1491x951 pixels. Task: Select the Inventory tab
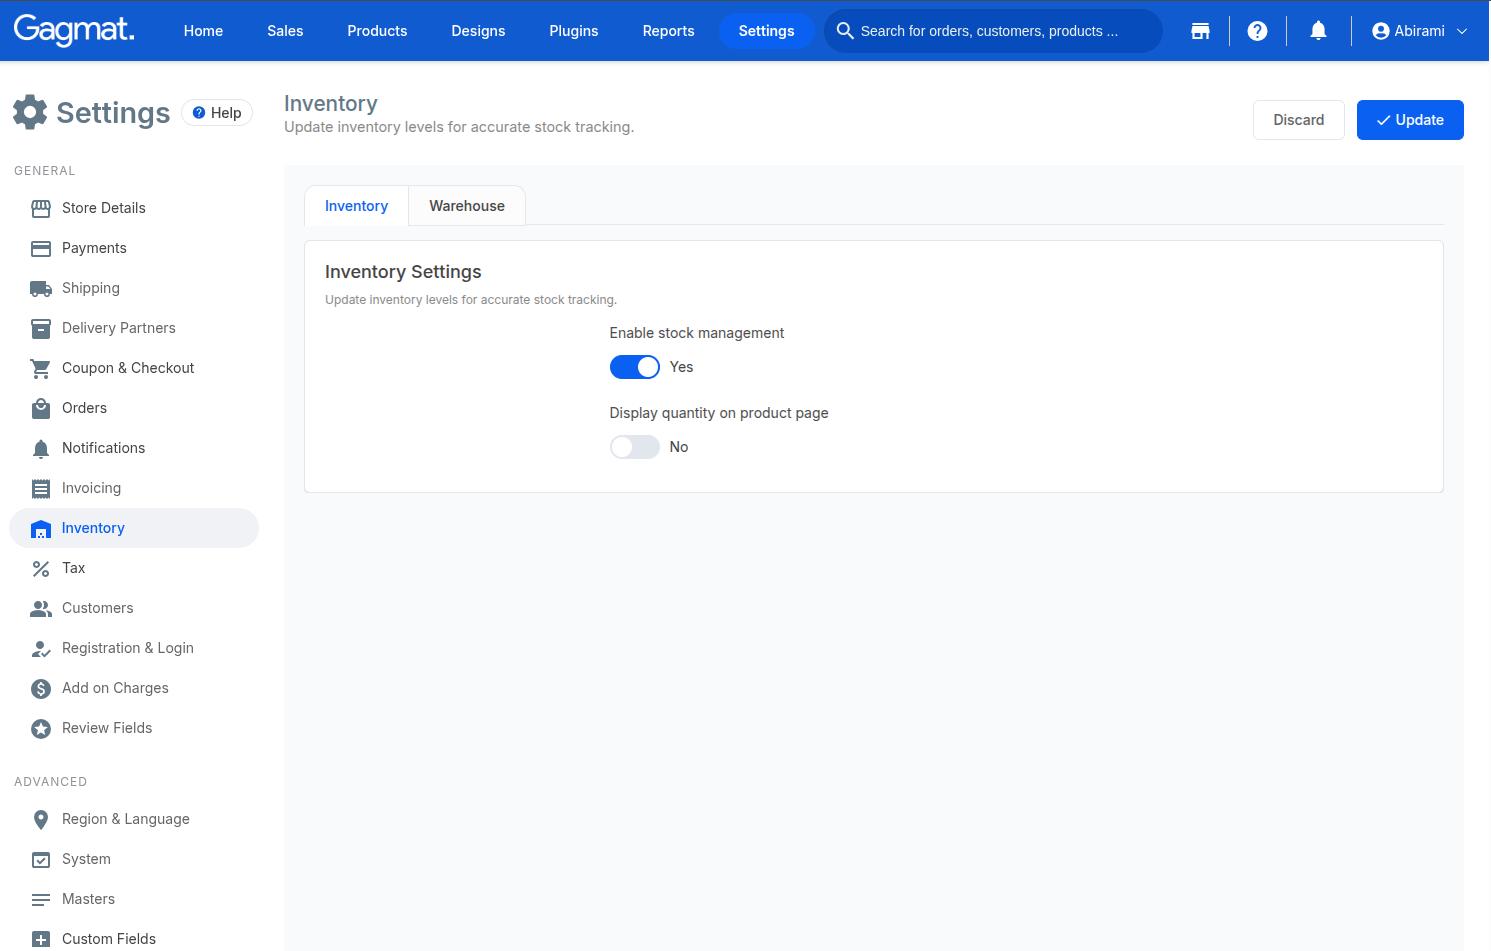click(x=356, y=206)
